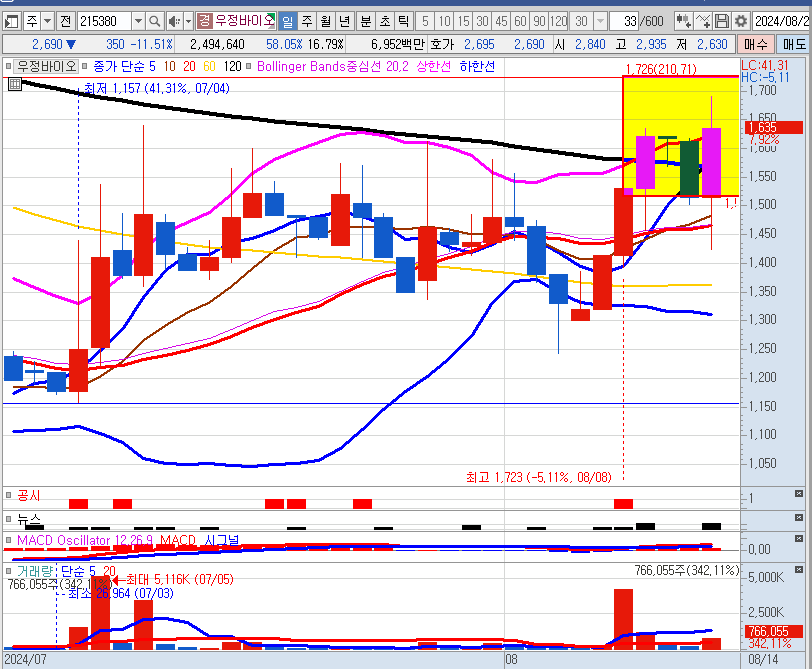Click the add line indicator icon
The height and width of the screenshot is (669, 812).
pos(704,21)
